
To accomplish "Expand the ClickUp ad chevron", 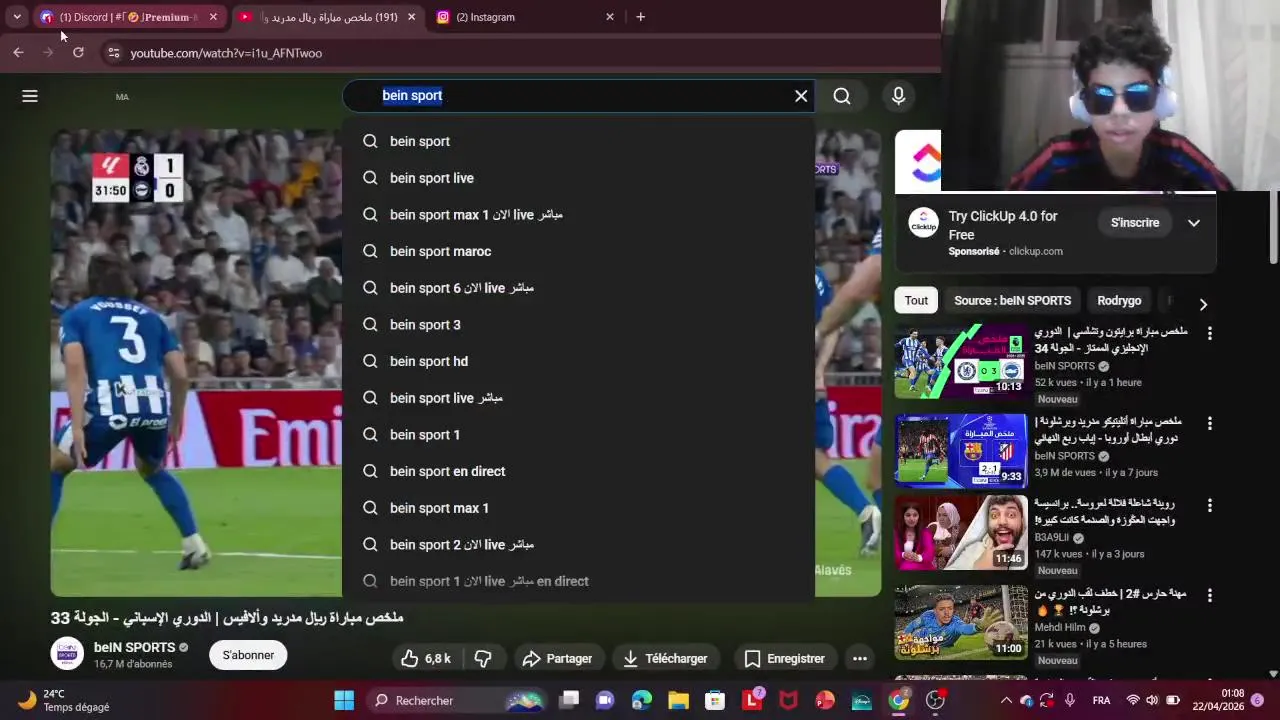I will [x=1194, y=222].
